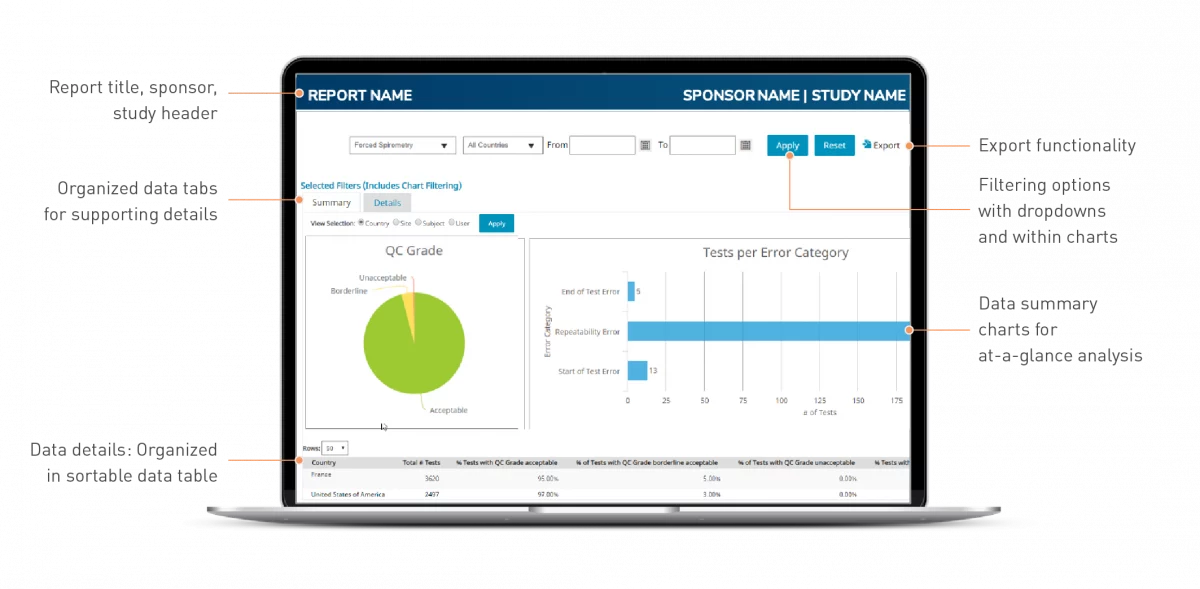Screen dimensions: 1200x589
Task: Apply the View Selection choice
Action: coord(496,223)
